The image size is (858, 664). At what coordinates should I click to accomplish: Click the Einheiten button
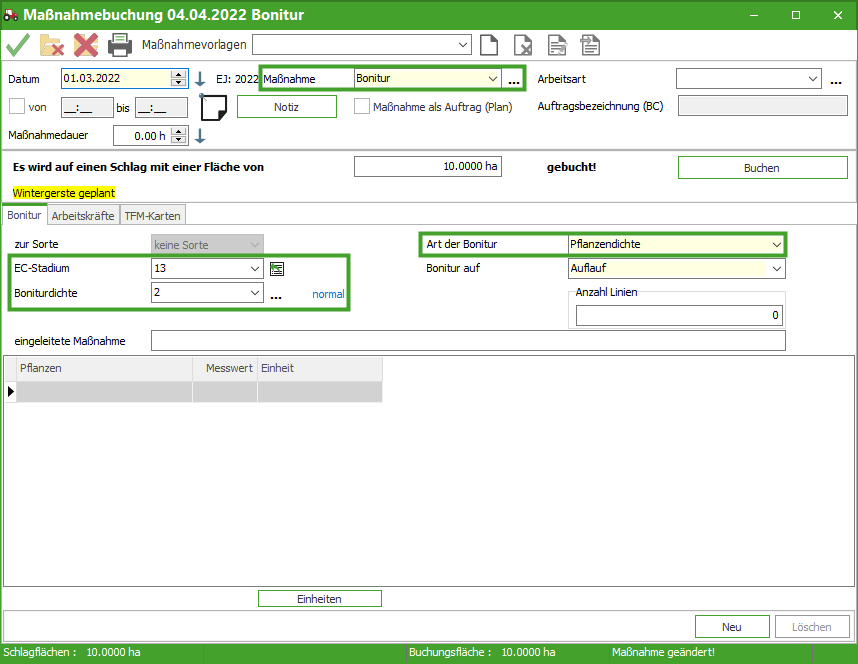tap(319, 599)
